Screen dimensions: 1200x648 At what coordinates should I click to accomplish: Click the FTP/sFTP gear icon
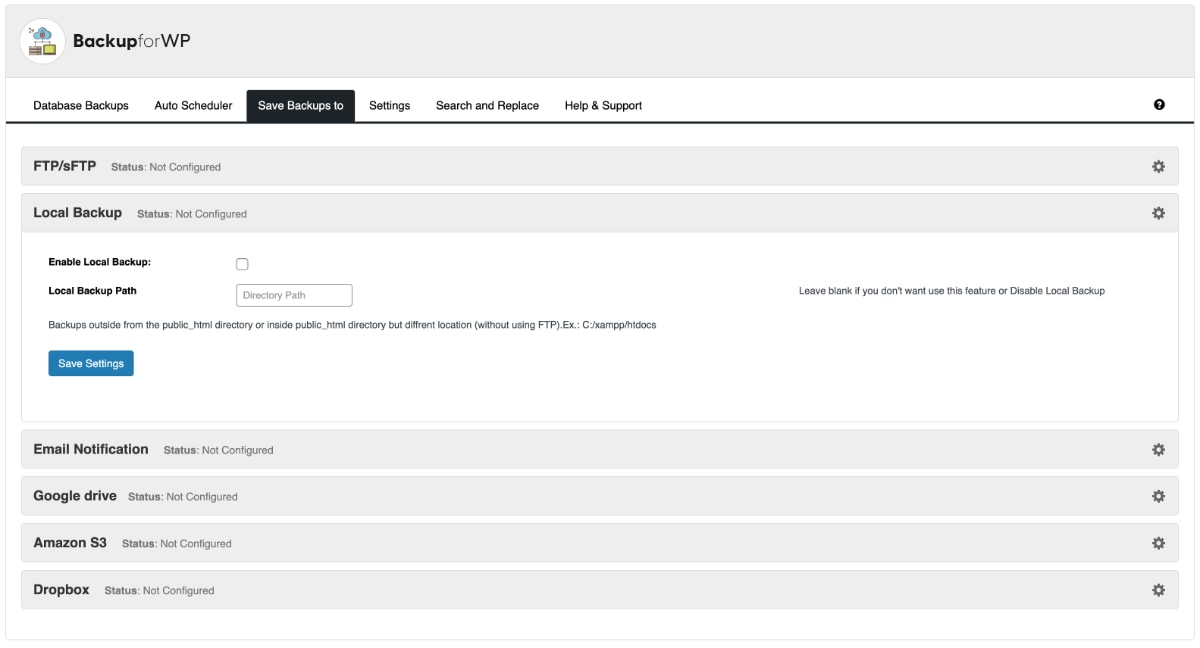coord(1158,167)
